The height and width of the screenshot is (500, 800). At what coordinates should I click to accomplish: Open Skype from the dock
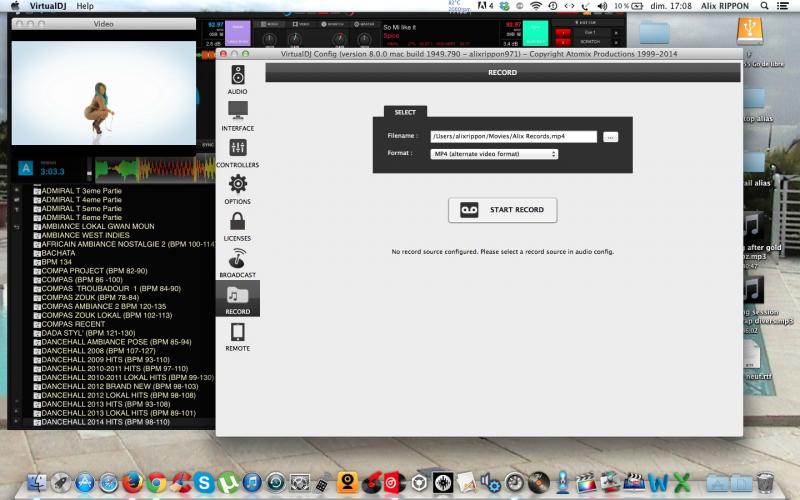tap(204, 482)
